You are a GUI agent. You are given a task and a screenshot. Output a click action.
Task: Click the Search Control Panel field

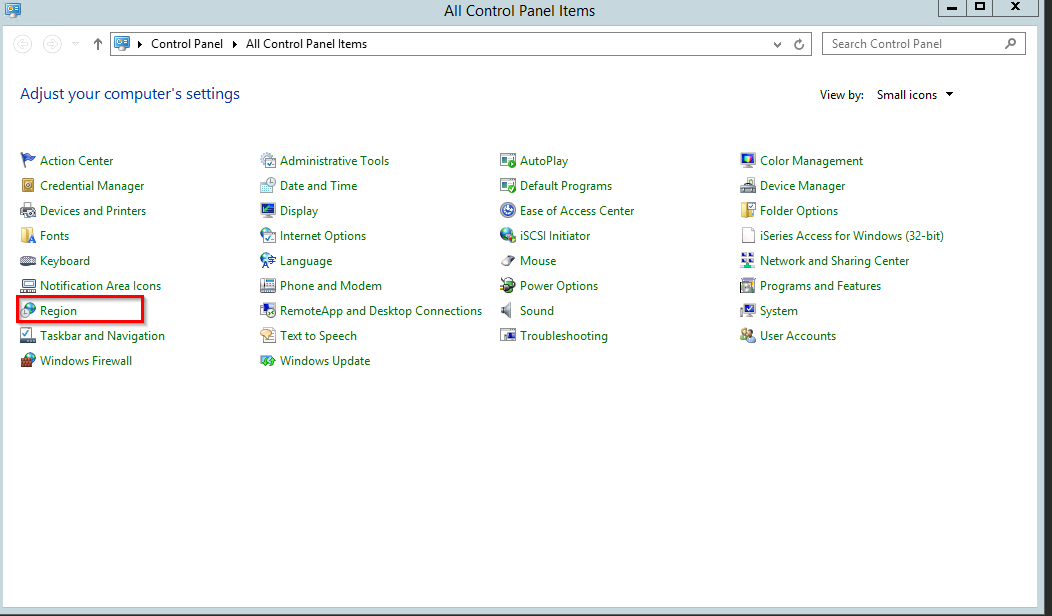(x=915, y=44)
